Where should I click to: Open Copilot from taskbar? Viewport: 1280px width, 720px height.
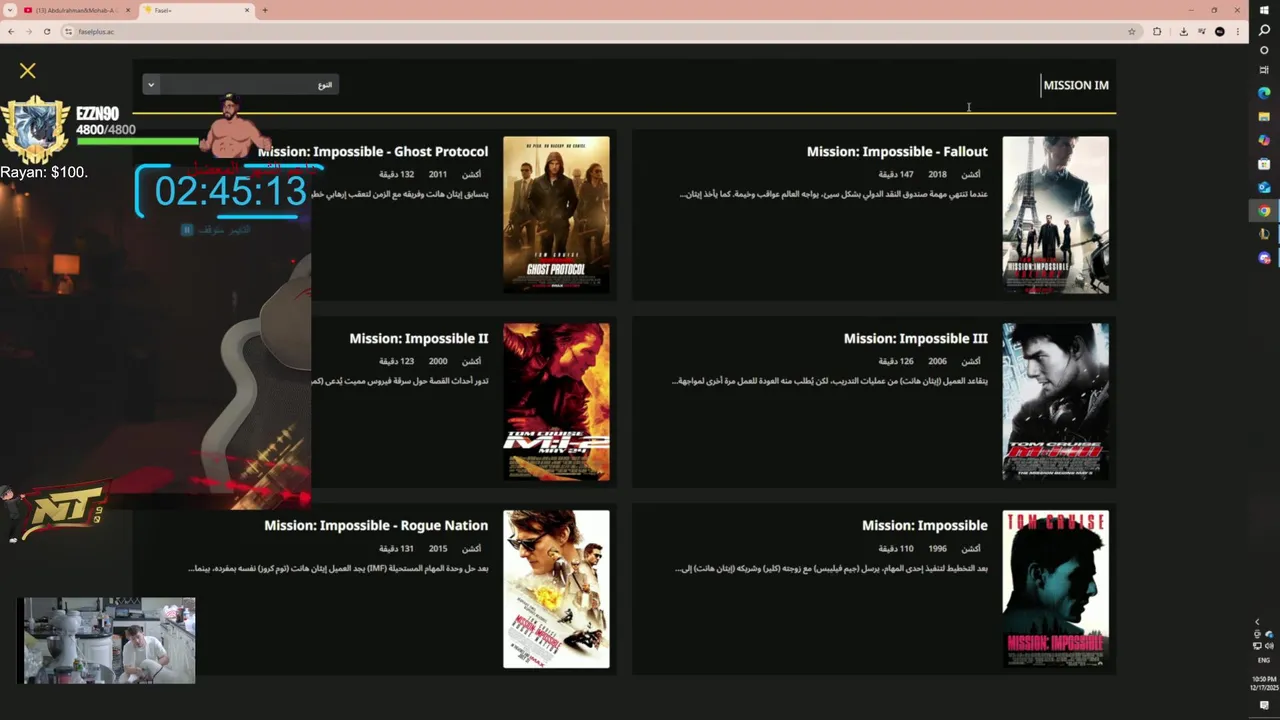coord(1264,140)
